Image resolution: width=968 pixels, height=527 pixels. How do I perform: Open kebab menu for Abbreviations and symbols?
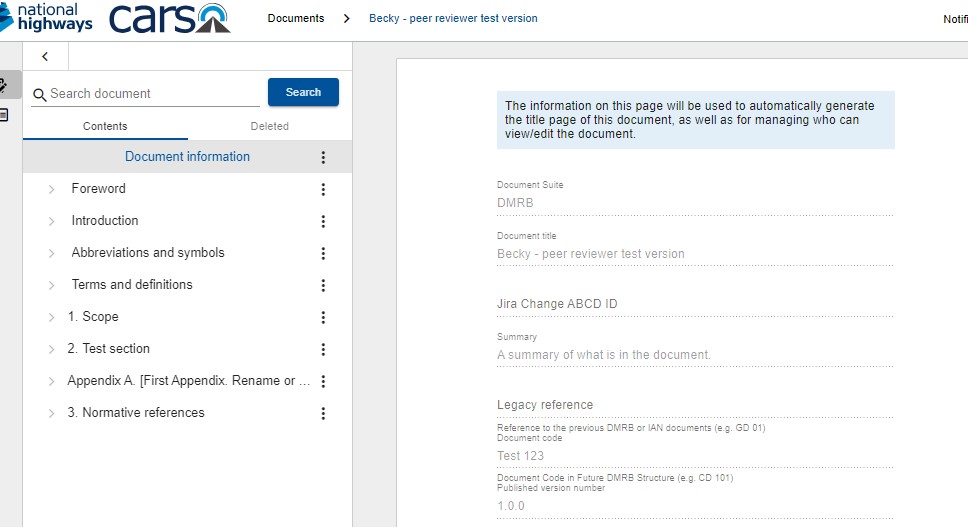(x=323, y=253)
